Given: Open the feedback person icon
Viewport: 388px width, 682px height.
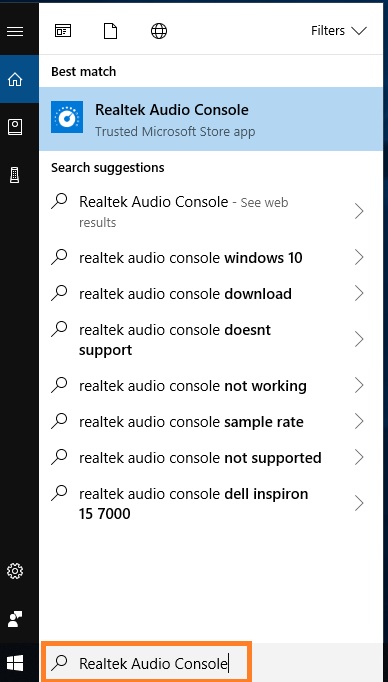Looking at the screenshot, I should [x=15, y=618].
